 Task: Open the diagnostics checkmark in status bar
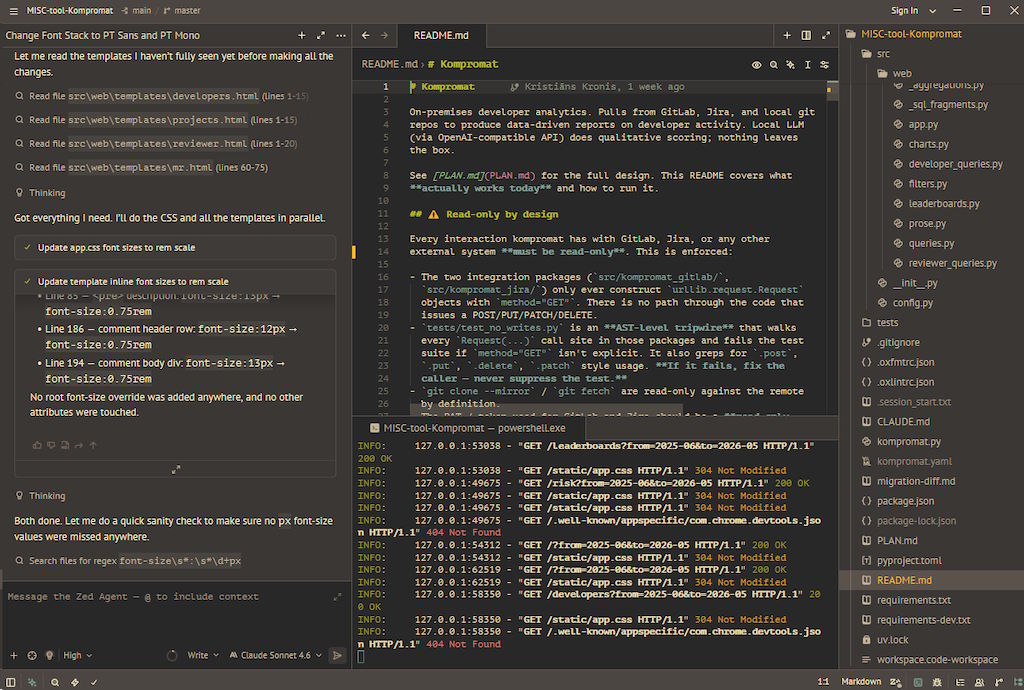pos(94,682)
